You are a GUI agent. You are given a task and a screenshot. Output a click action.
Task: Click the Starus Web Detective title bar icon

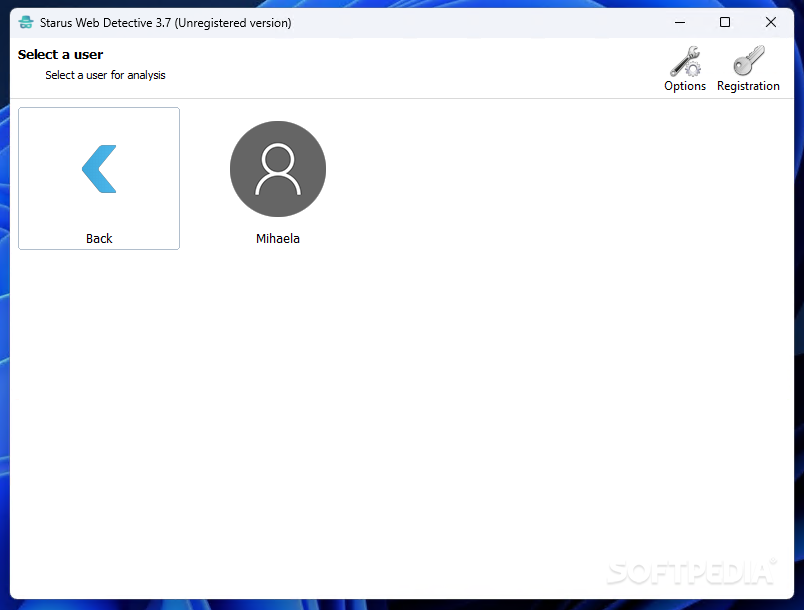(x=26, y=23)
